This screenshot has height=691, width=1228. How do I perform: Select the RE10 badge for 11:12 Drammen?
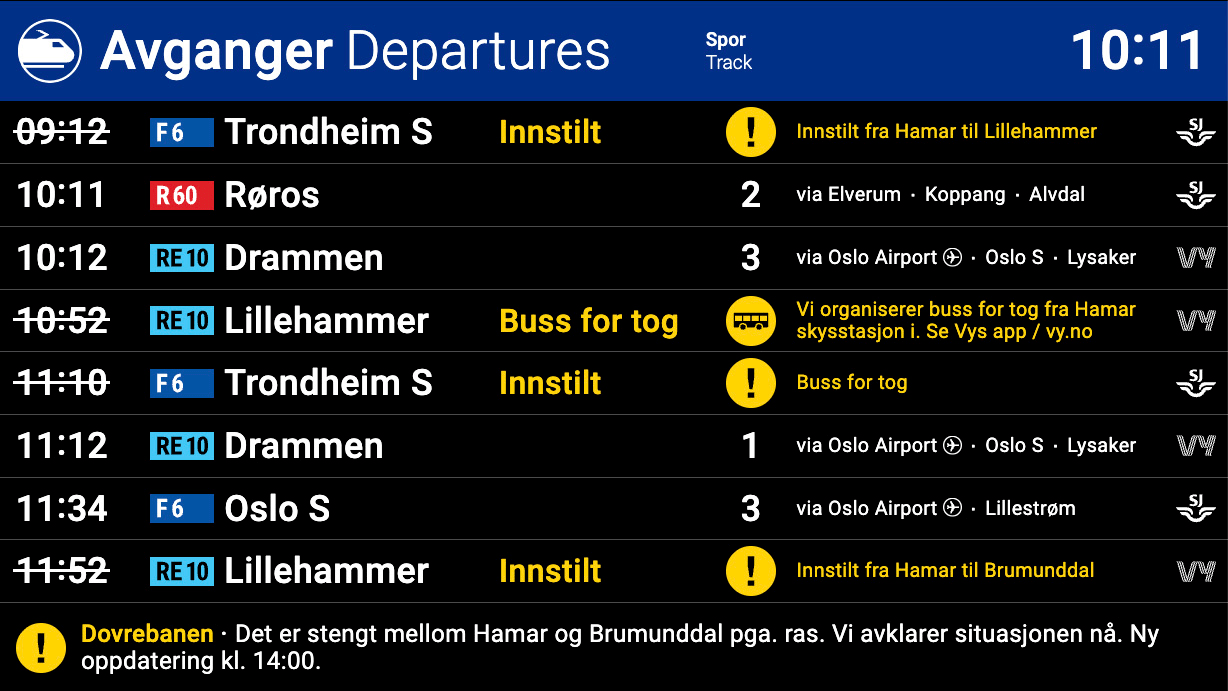click(x=181, y=446)
